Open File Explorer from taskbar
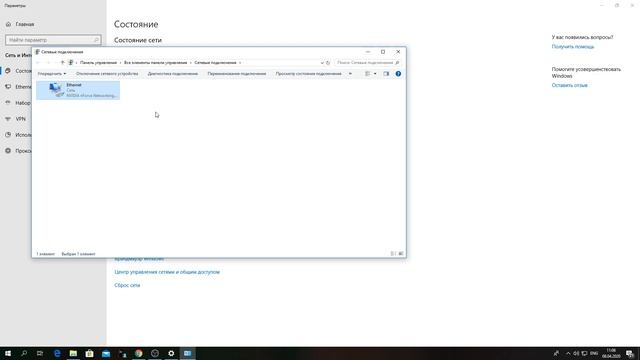Viewport: 640px width, 360px height. [73, 353]
